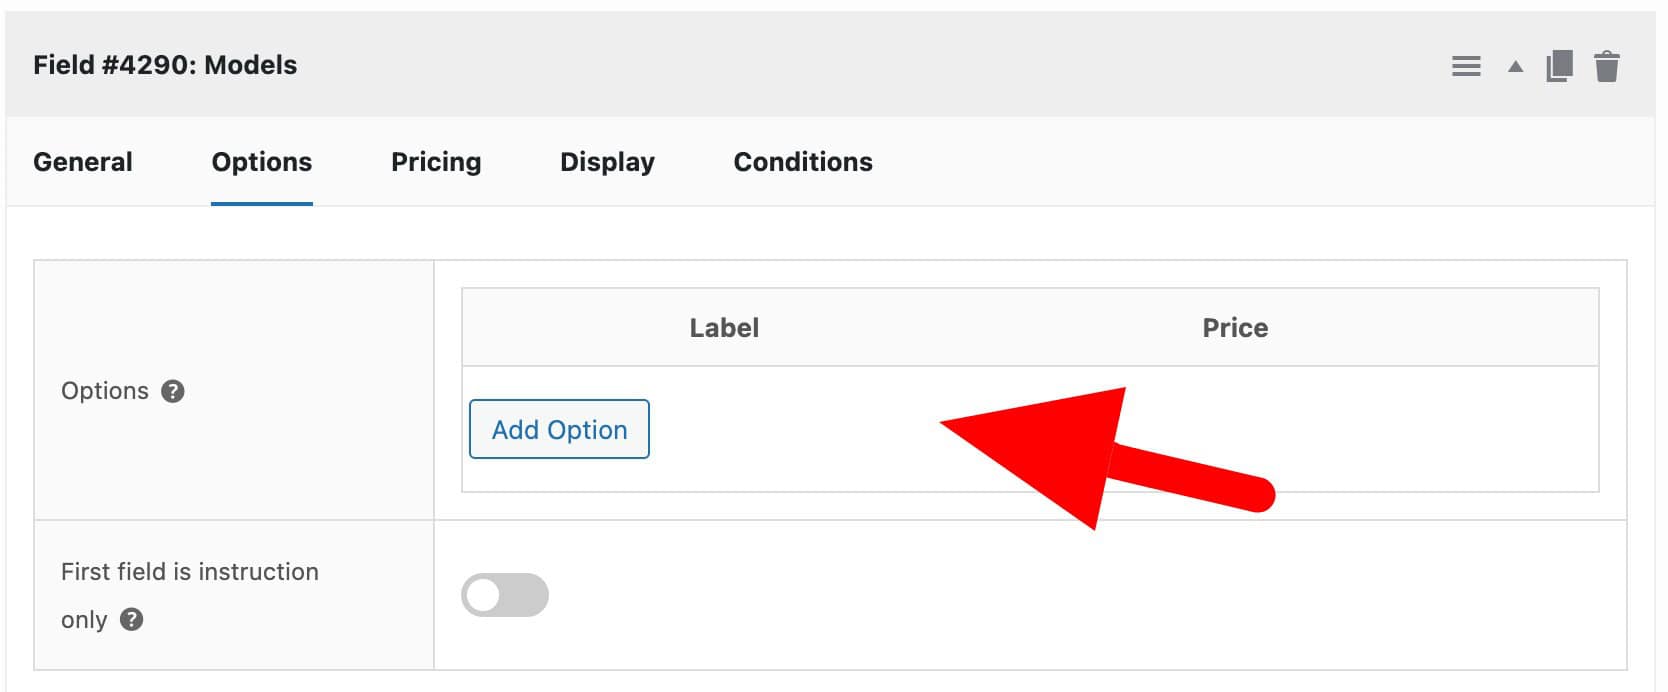The image size is (1668, 692).
Task: Click the First field is instruction label
Action: point(189,572)
